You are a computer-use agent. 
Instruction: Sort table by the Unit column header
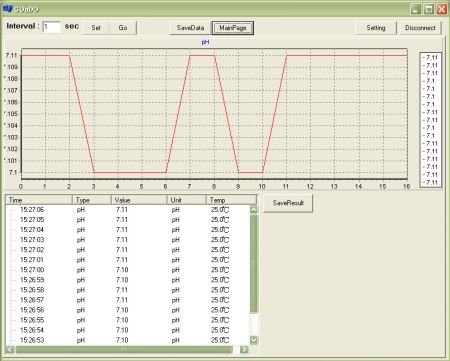tap(186, 200)
